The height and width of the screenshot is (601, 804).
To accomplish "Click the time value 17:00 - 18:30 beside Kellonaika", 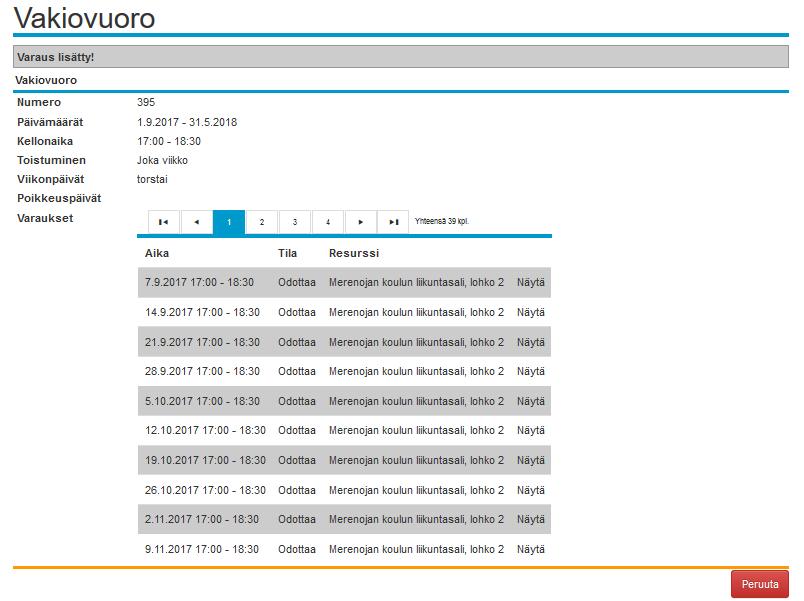I will (169, 142).
